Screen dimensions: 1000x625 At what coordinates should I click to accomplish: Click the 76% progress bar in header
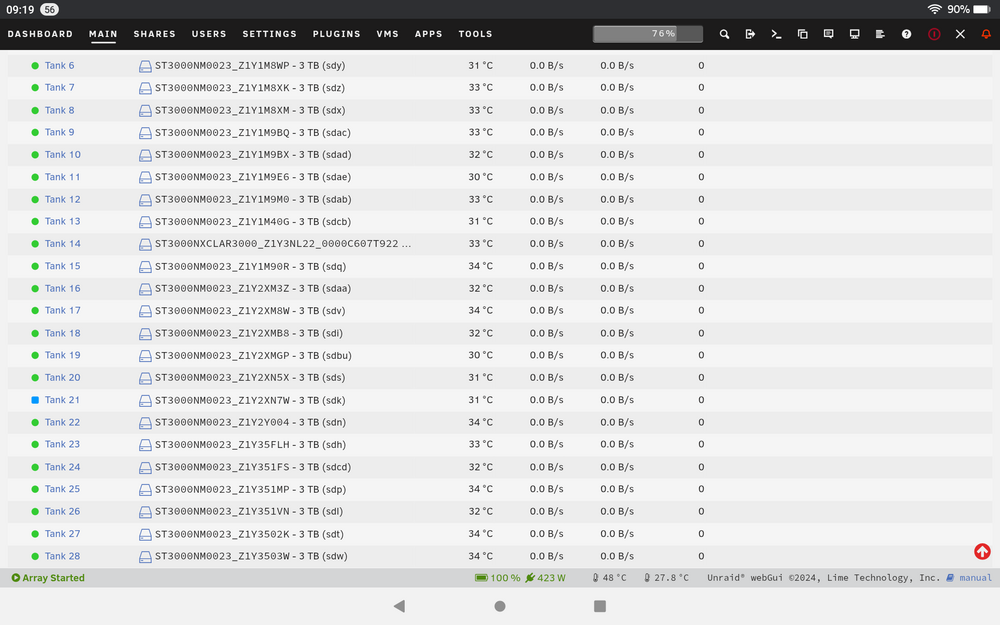tap(648, 34)
